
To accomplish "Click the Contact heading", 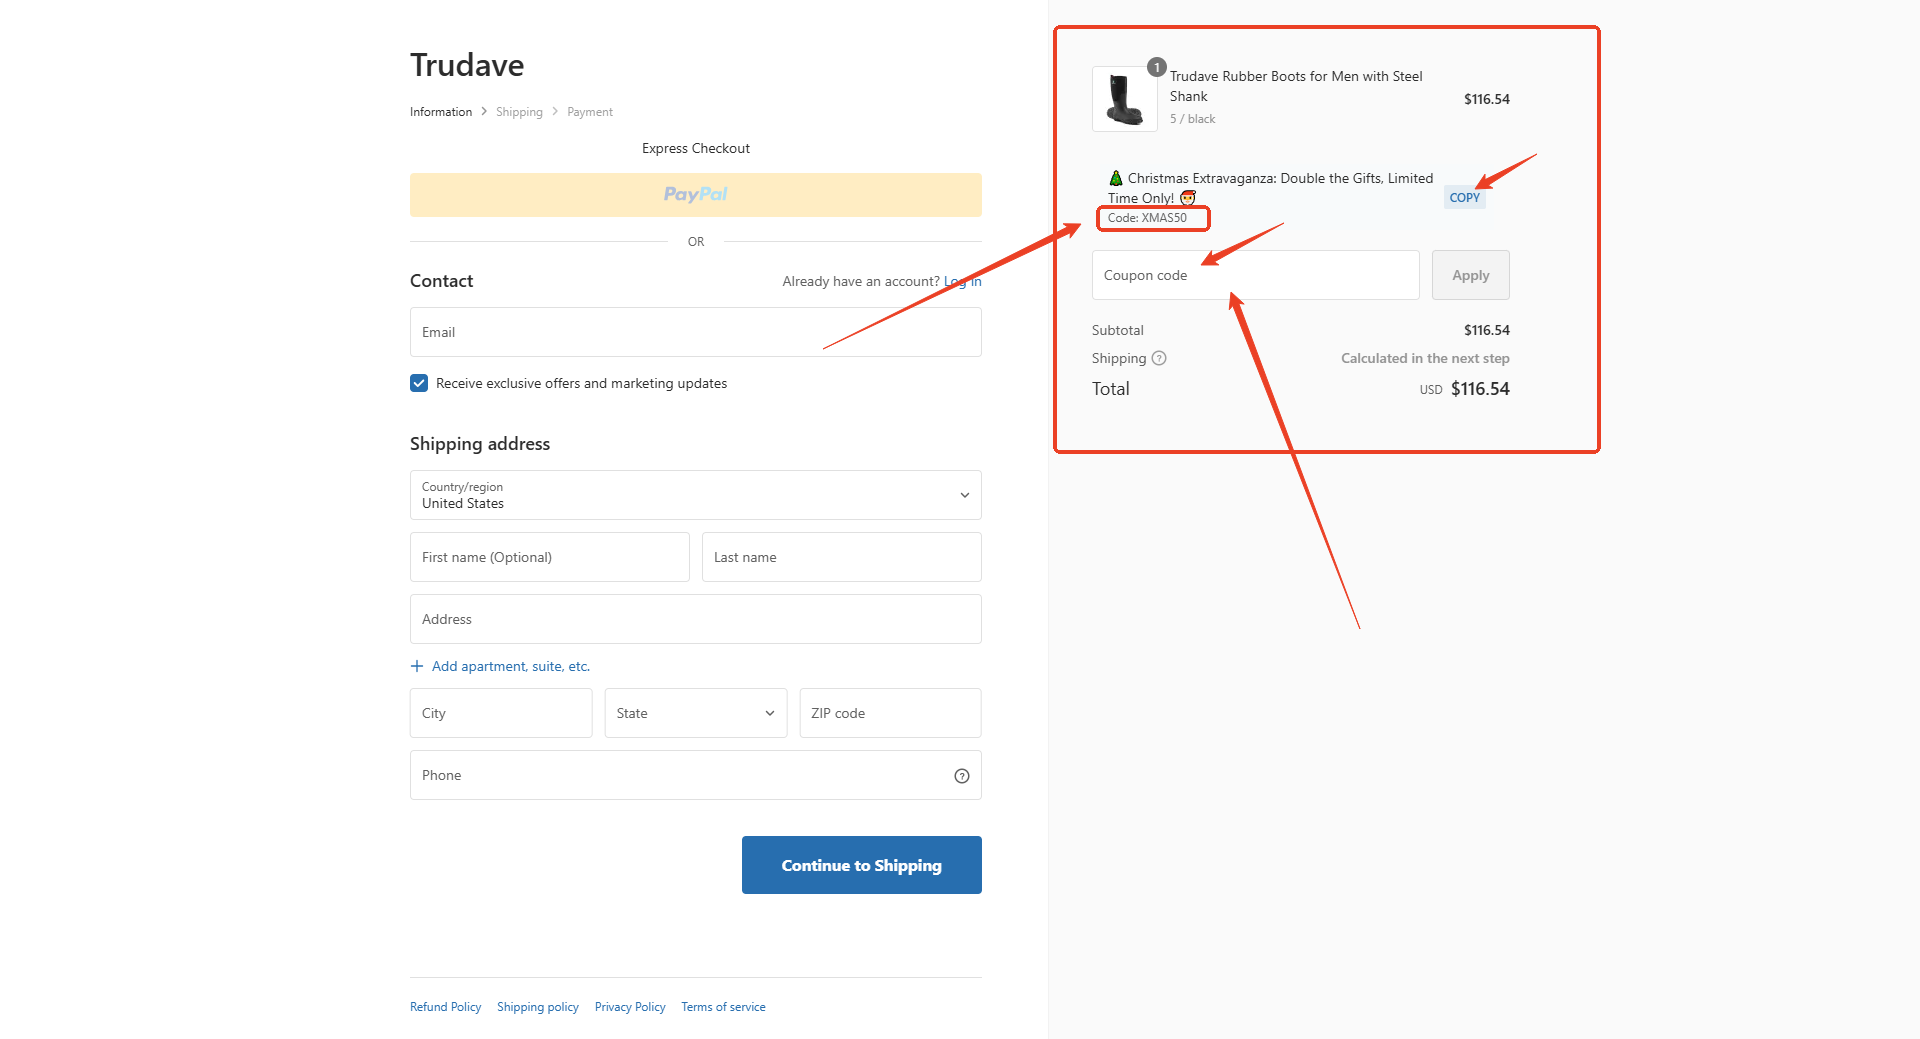I will (x=442, y=281).
